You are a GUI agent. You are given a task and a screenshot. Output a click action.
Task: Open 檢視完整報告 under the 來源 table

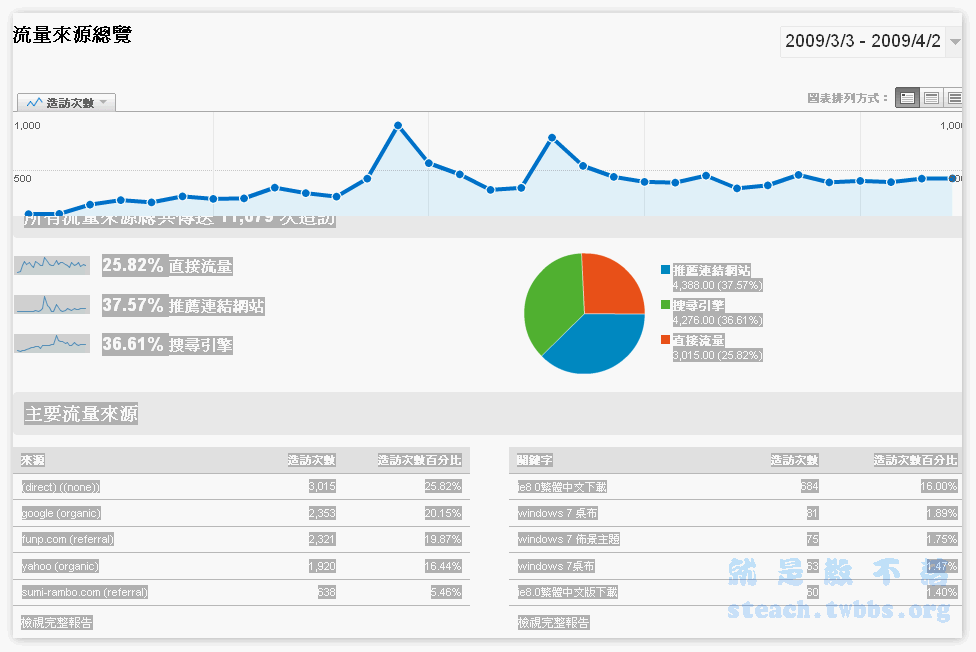pos(57,622)
